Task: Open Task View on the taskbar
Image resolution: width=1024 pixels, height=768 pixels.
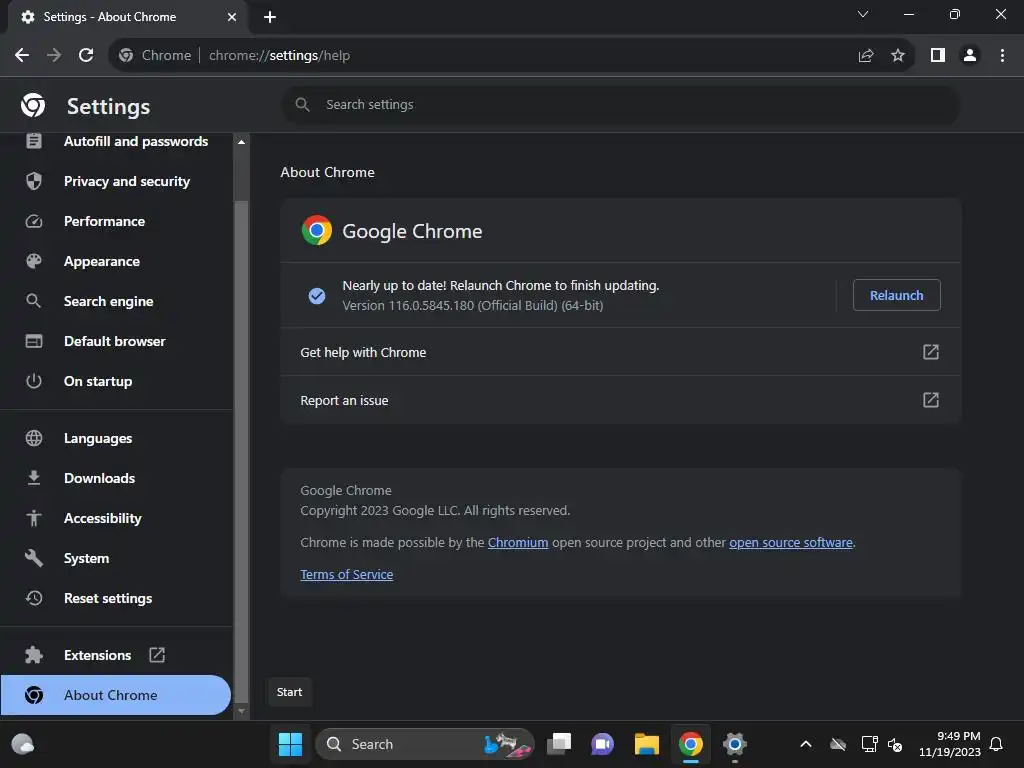Action: 559,744
